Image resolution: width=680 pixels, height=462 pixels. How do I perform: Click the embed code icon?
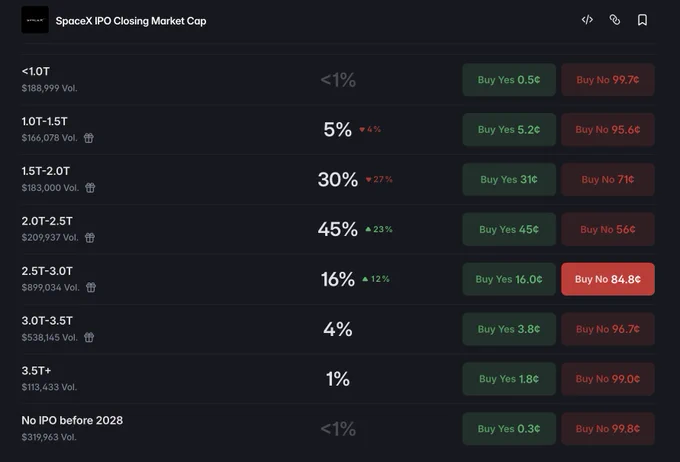point(587,20)
